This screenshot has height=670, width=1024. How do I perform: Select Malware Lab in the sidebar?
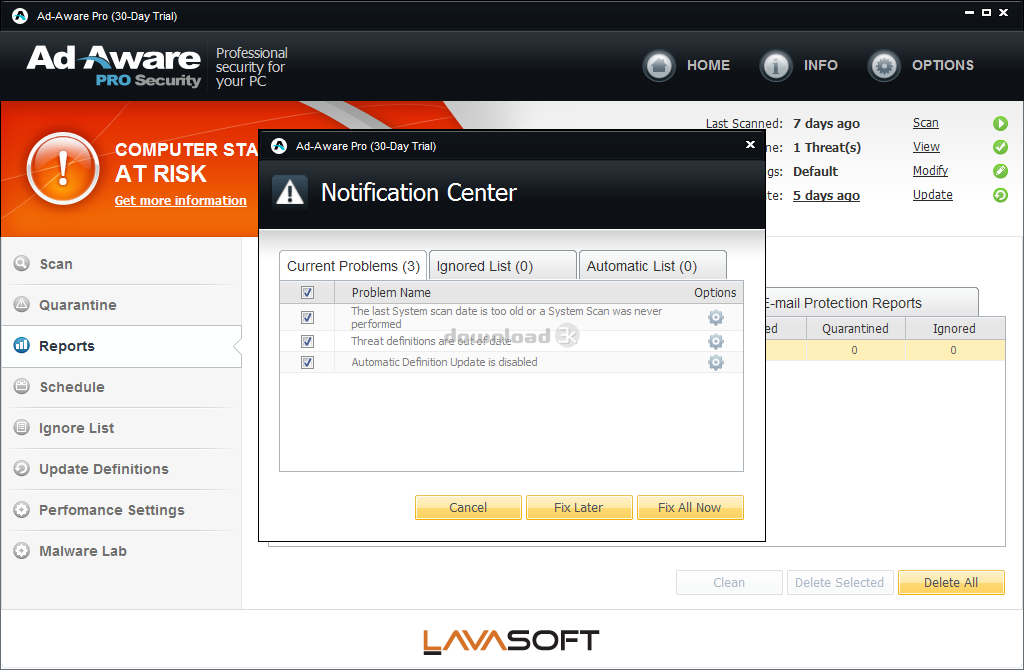pyautogui.click(x=82, y=551)
